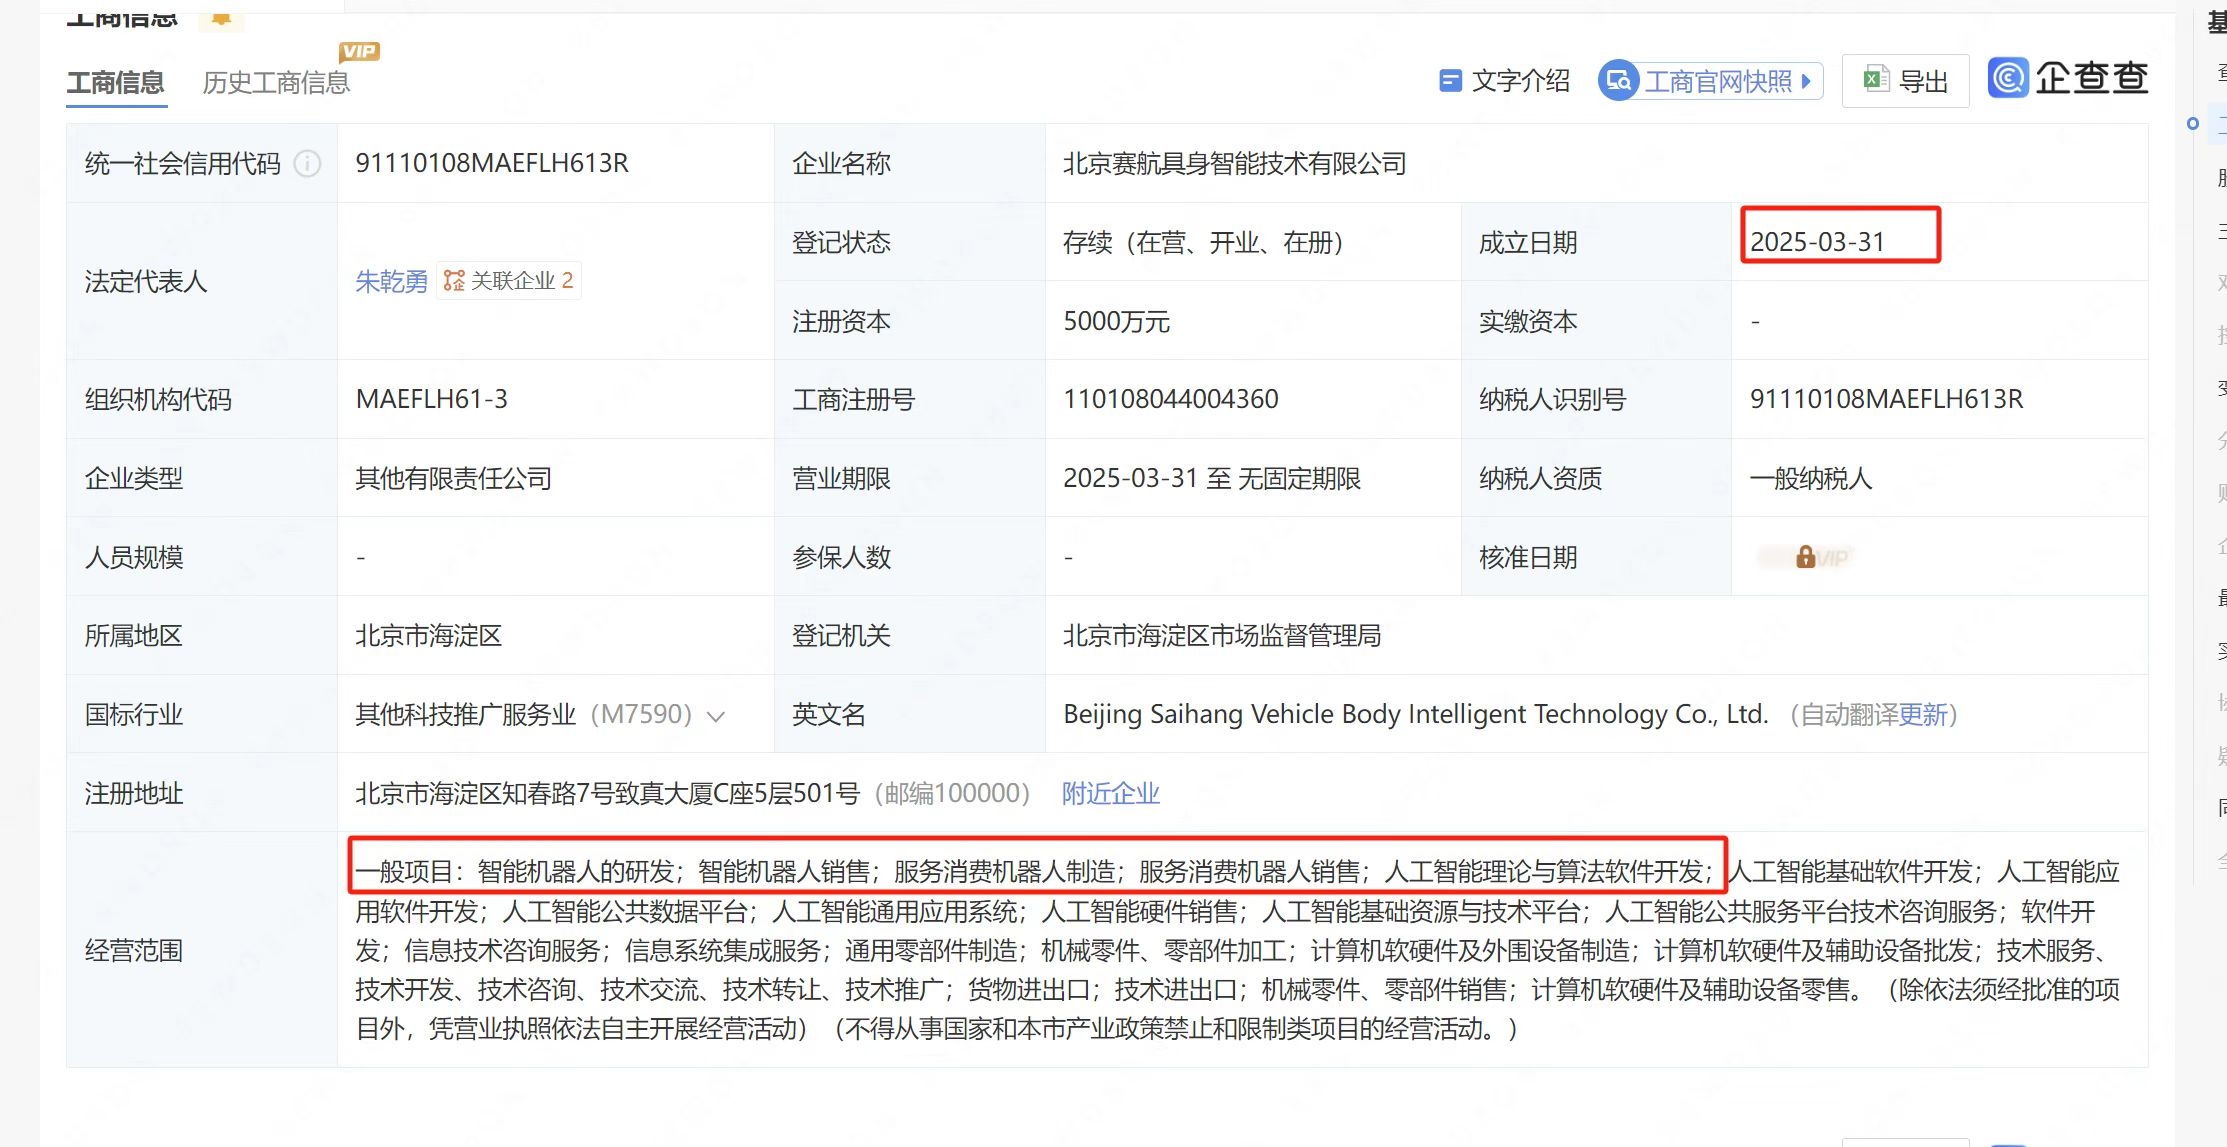Image resolution: width=2227 pixels, height=1147 pixels.
Task: Select company name 北京赛航具身智能技术有限公司
Action: pos(1234,163)
